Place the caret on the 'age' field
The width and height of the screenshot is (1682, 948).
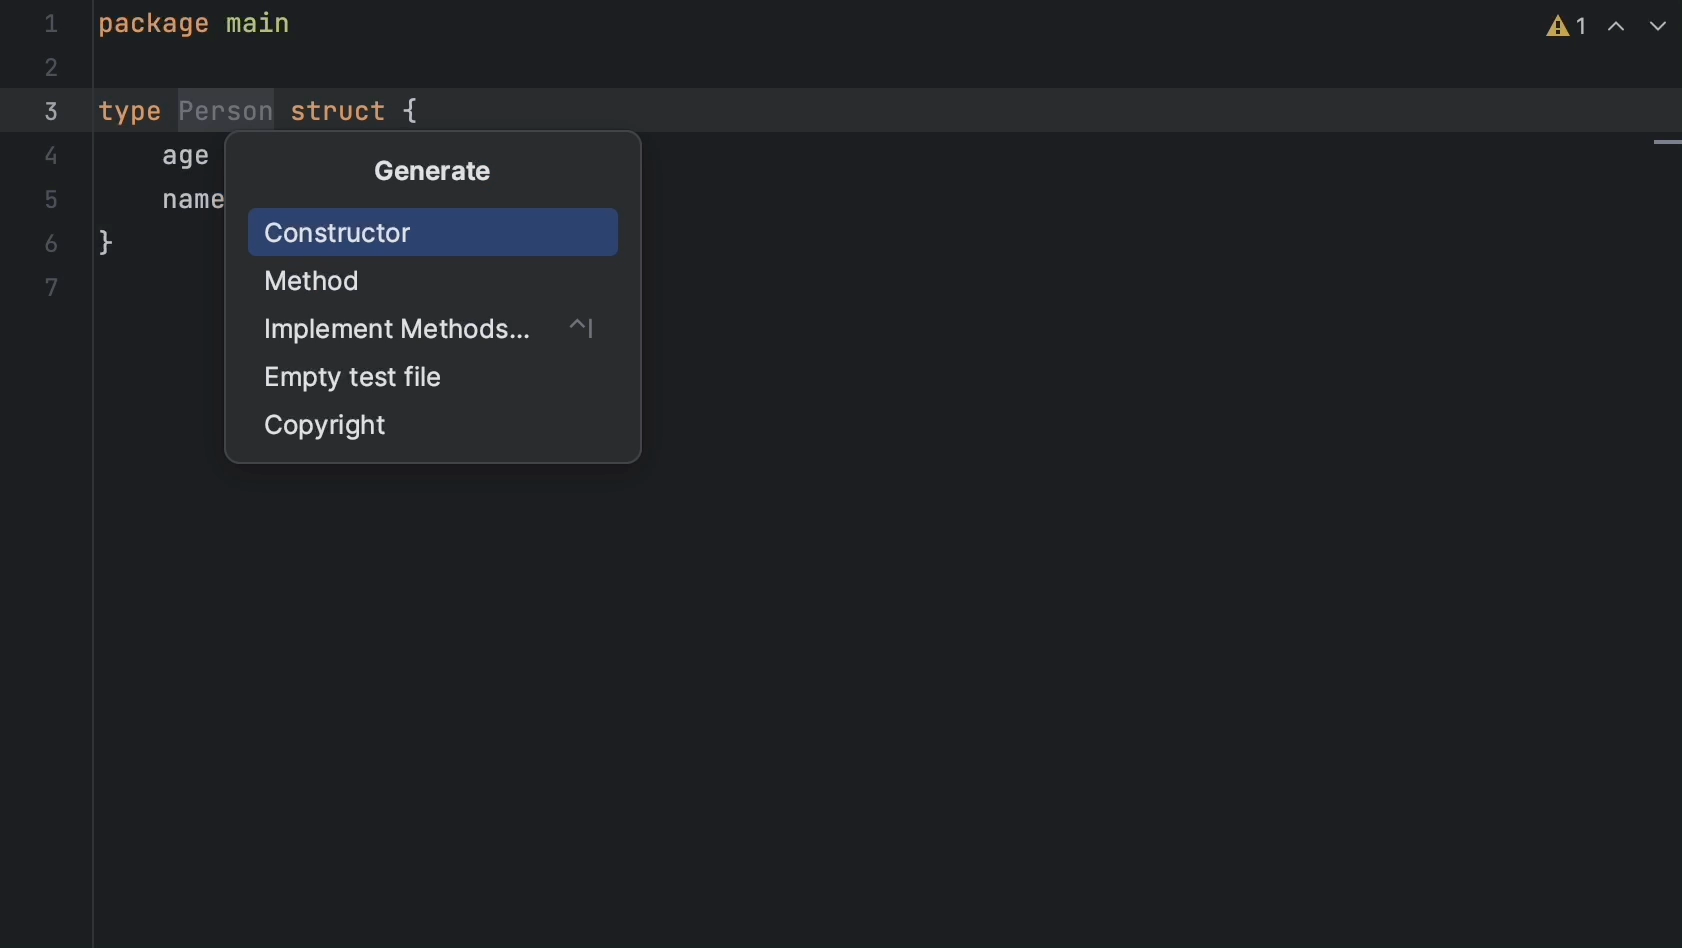point(185,156)
